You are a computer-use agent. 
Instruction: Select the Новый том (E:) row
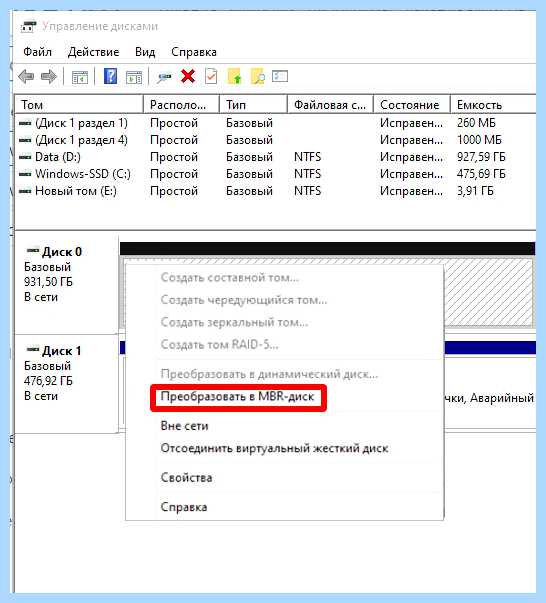tap(275, 191)
